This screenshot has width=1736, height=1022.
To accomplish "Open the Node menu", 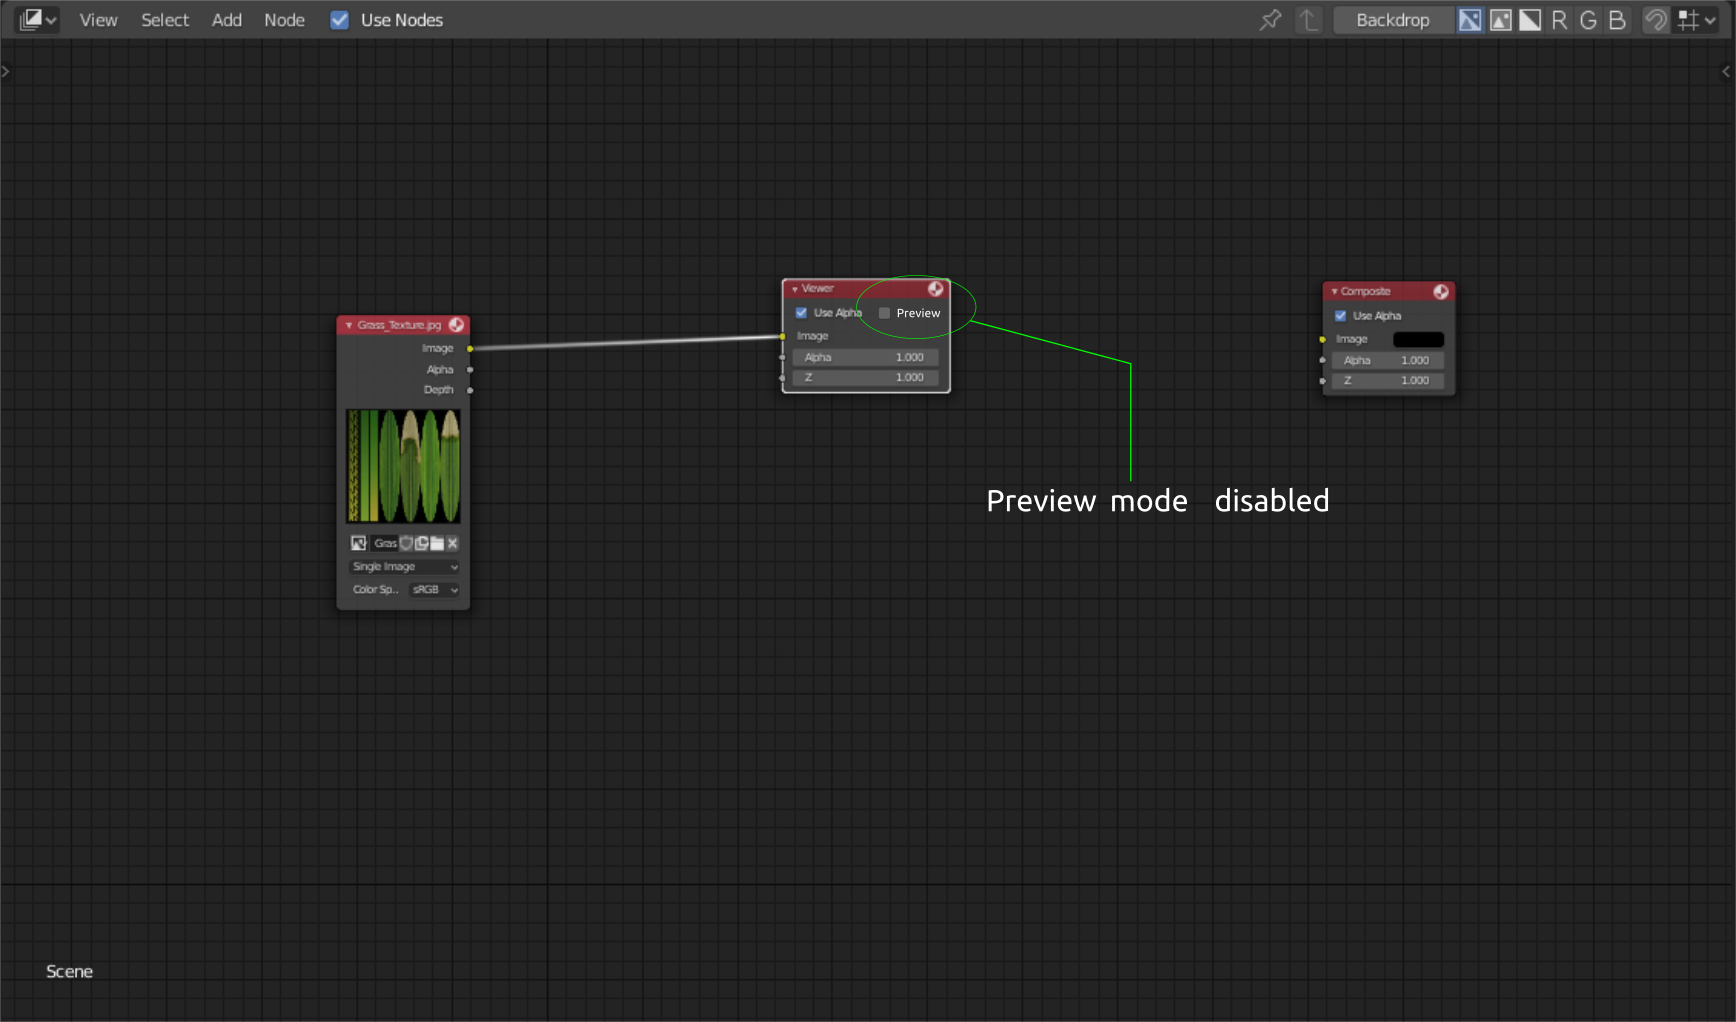I will (x=284, y=20).
